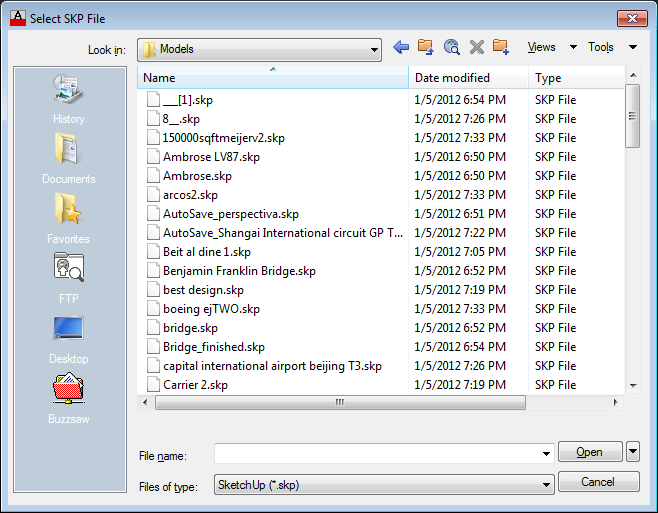Viewport: 658px width, 513px height.
Task: Click file icon next to Ambrose.skp
Action: click(x=154, y=175)
